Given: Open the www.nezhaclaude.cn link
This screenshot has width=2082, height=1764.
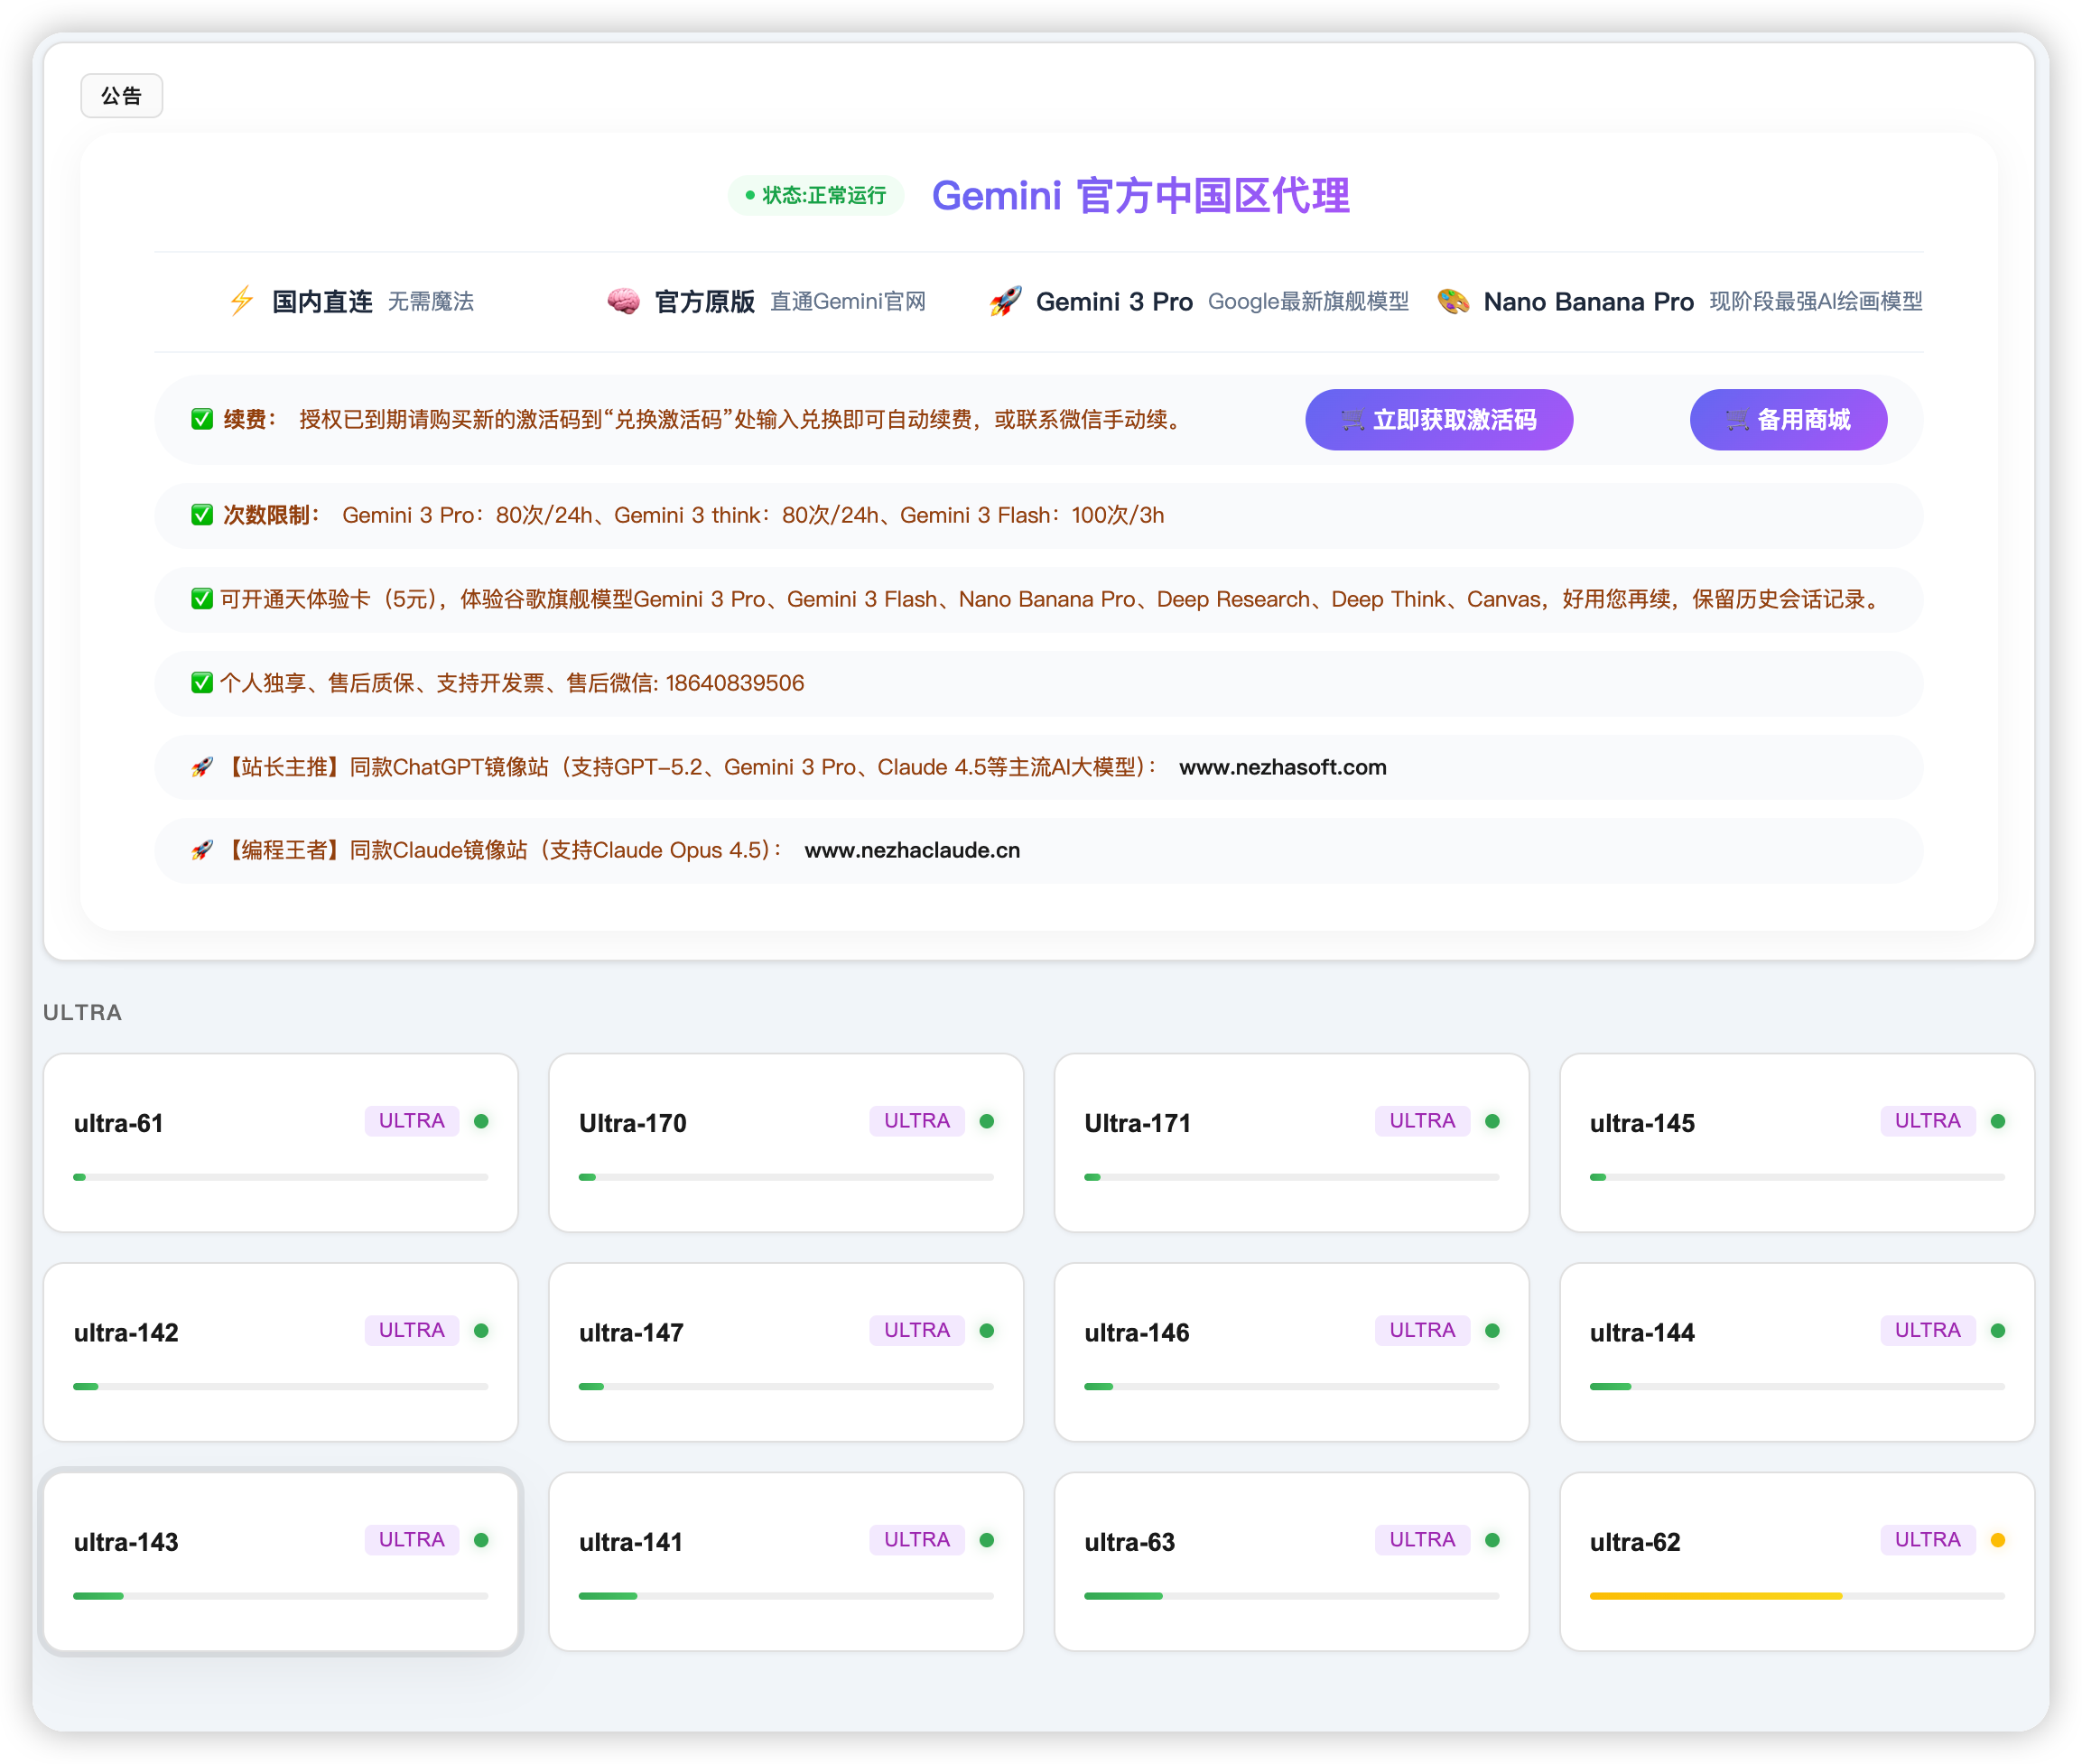Looking at the screenshot, I should [x=912, y=850].
